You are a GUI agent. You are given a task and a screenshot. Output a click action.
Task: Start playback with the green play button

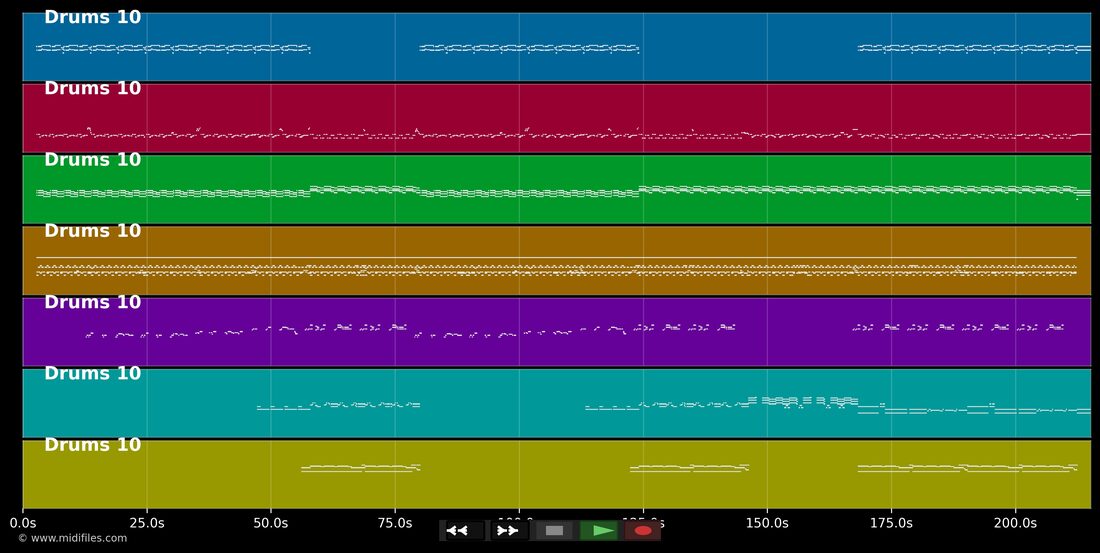tap(599, 531)
